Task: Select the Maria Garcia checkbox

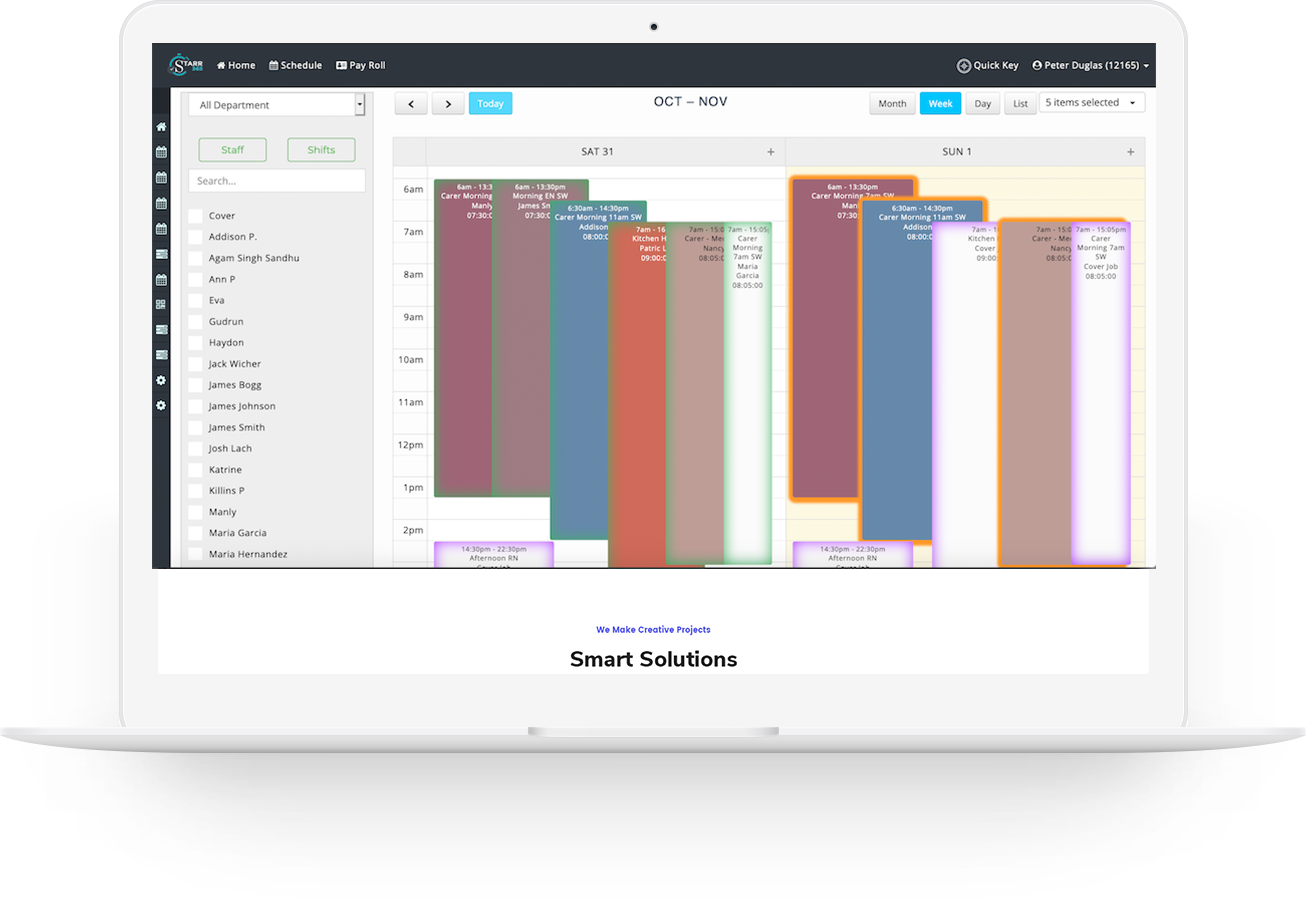Action: [x=195, y=533]
